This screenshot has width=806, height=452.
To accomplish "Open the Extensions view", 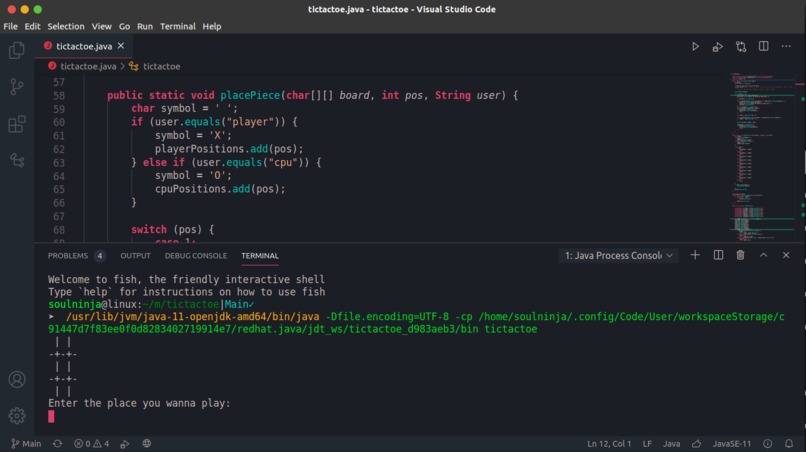I will point(16,124).
